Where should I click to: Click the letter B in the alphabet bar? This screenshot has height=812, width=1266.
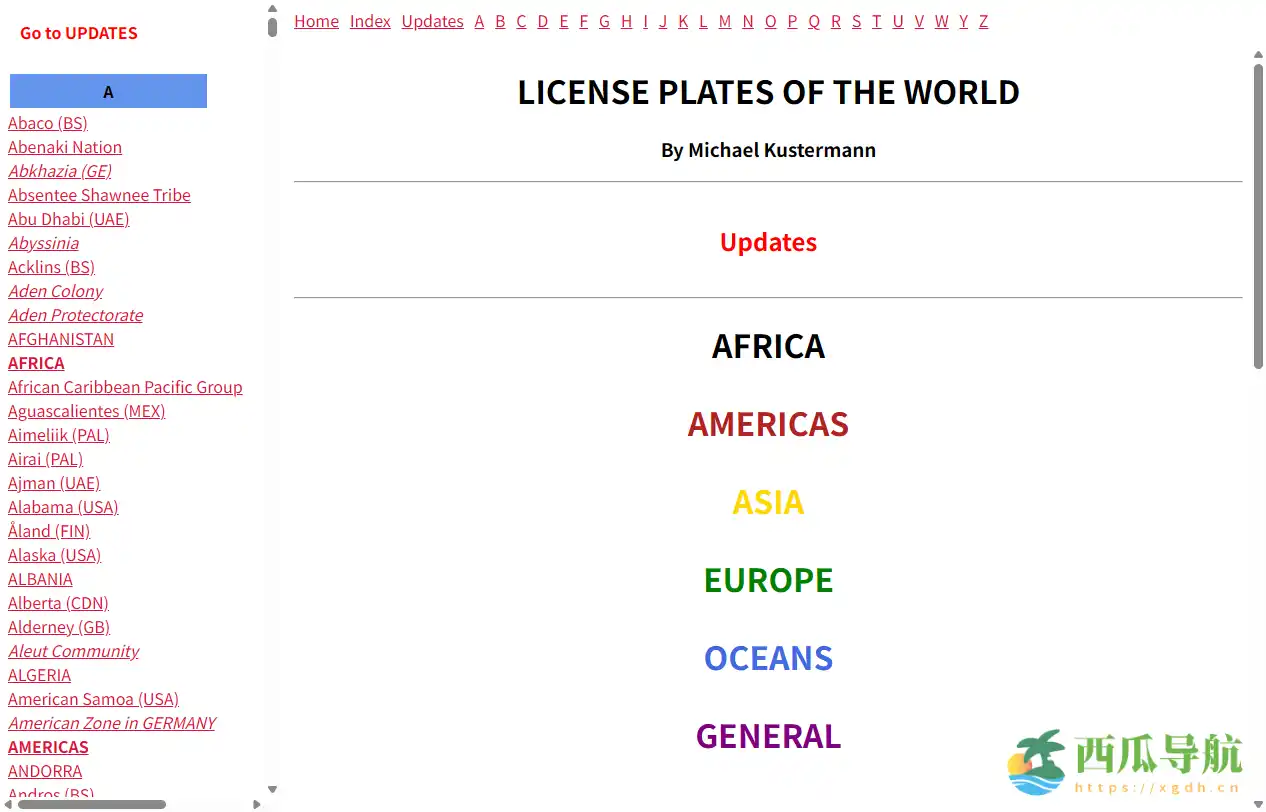pos(500,21)
